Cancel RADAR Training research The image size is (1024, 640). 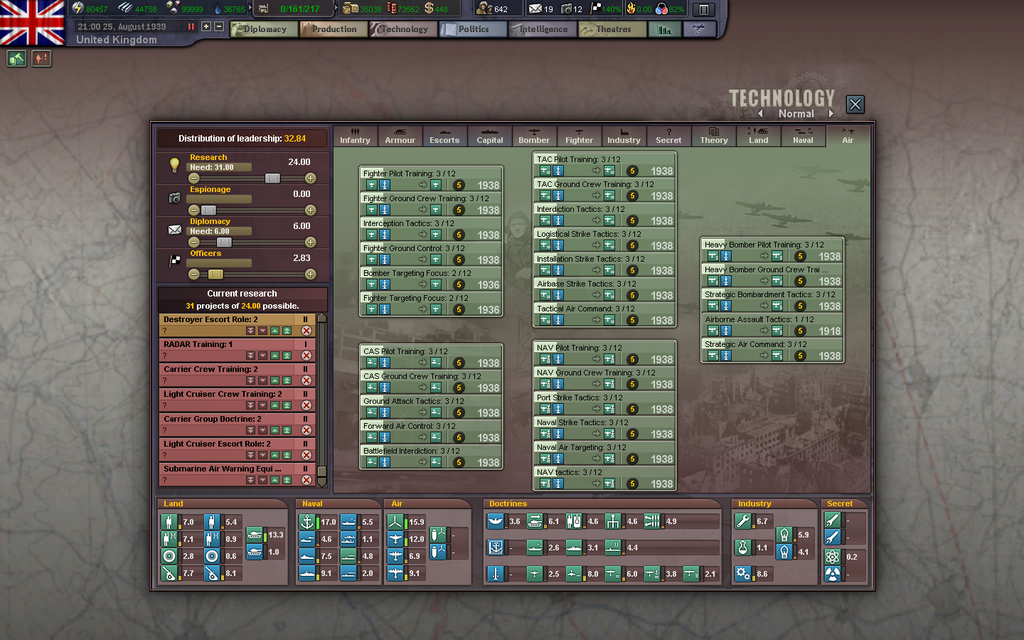[x=306, y=356]
